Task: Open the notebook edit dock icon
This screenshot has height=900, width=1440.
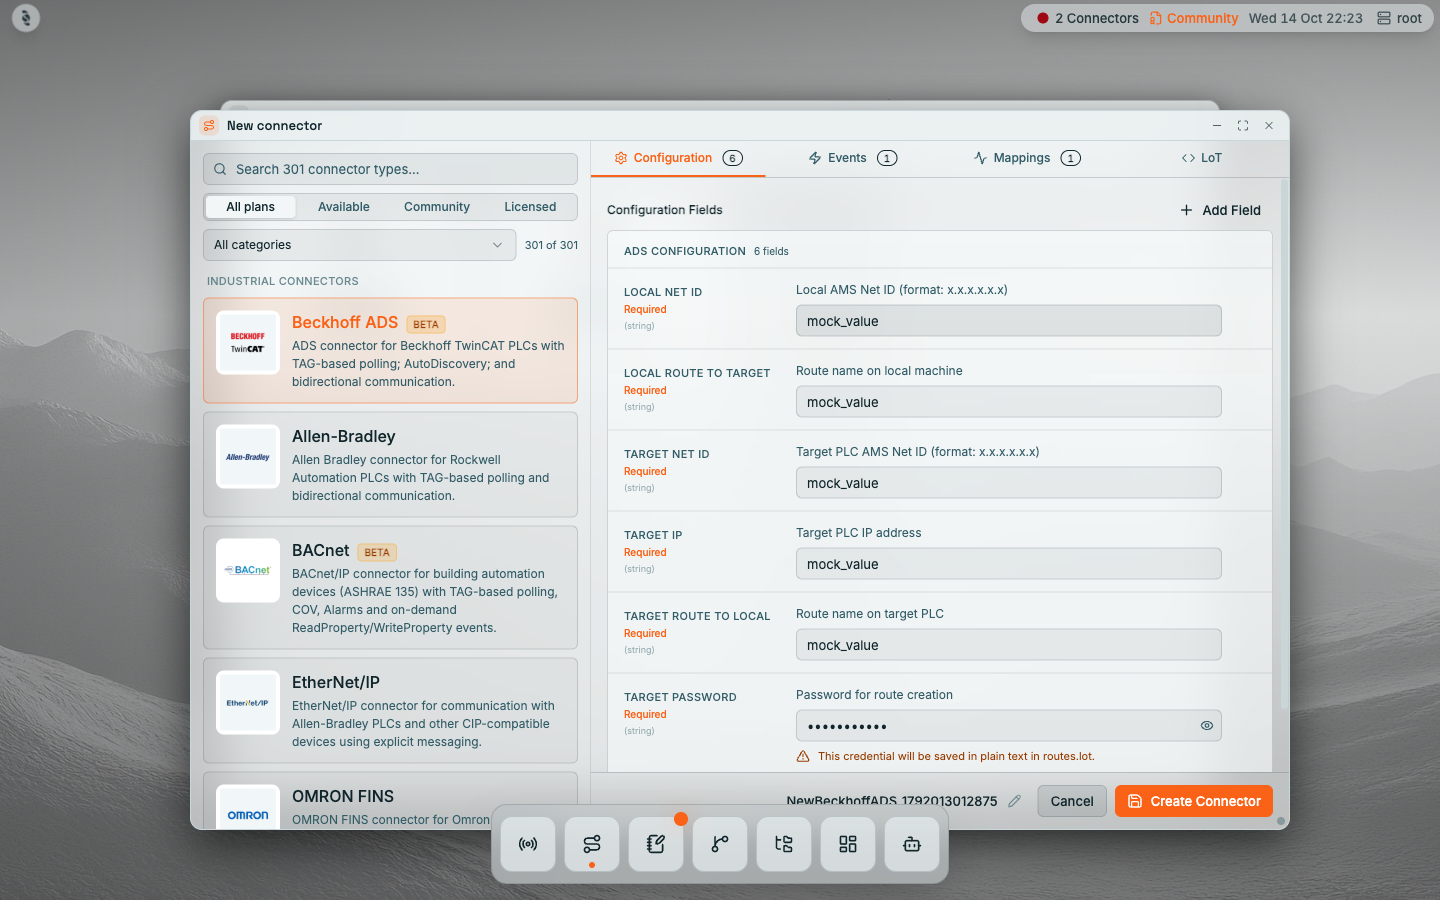Action: (656, 844)
